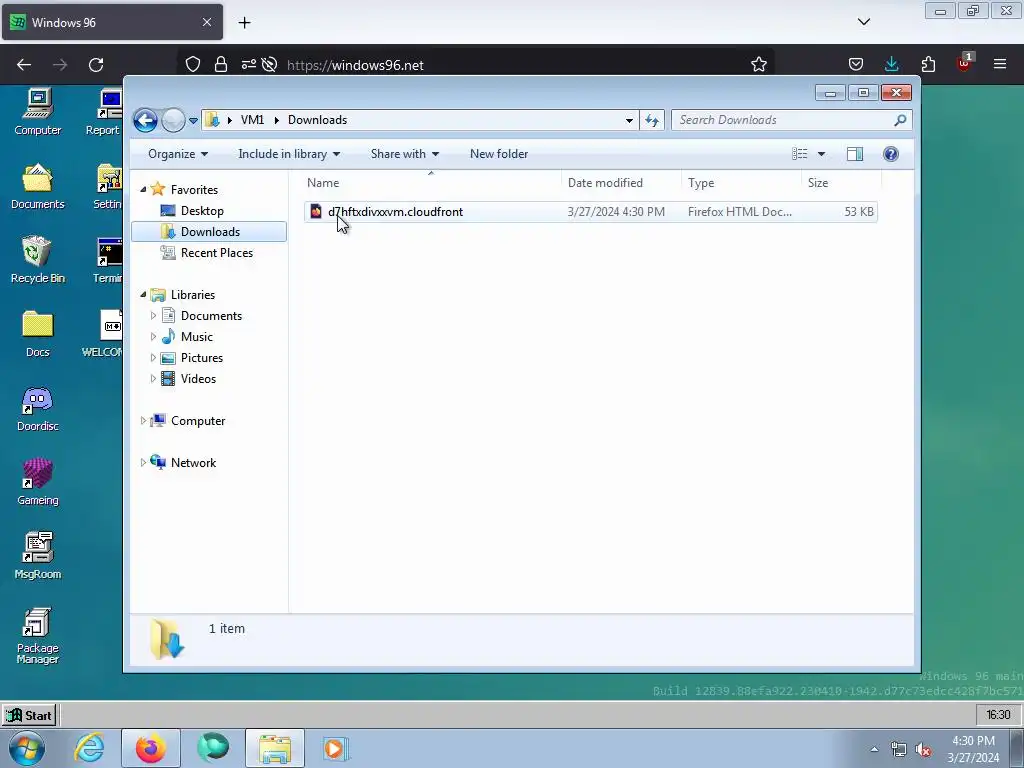
Task: Open the Share with dropdown
Action: (404, 154)
